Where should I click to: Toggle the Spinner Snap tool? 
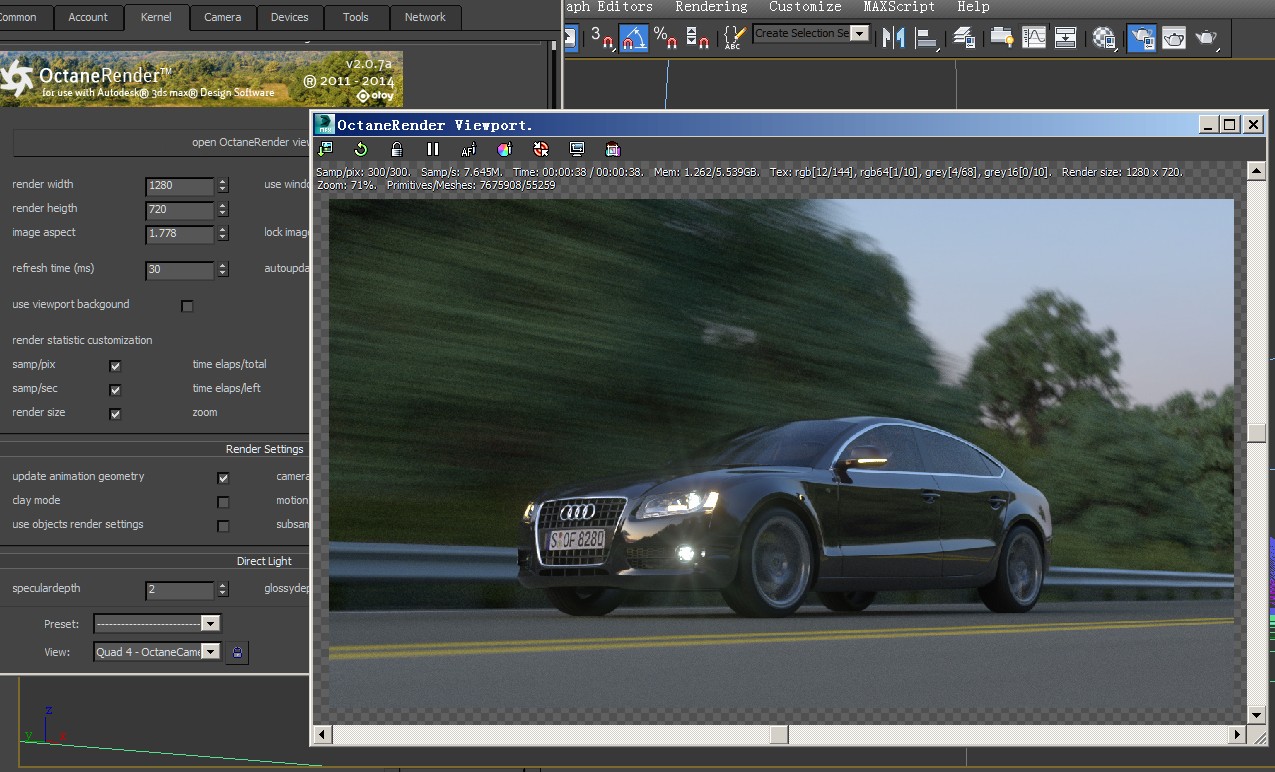698,38
